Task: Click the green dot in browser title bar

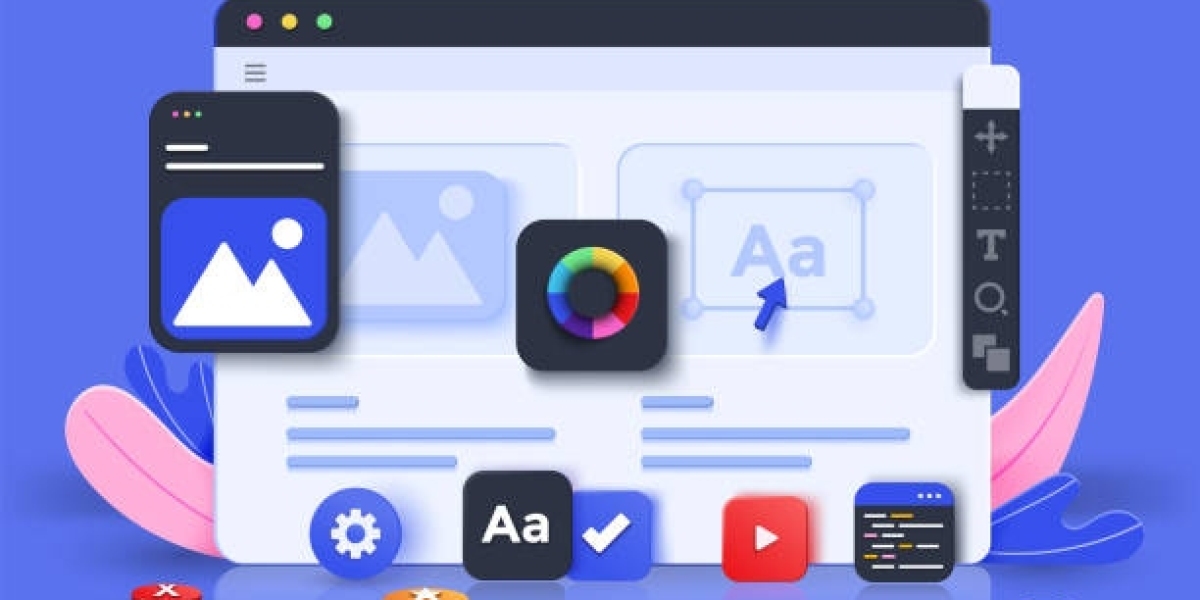Action: (324, 21)
